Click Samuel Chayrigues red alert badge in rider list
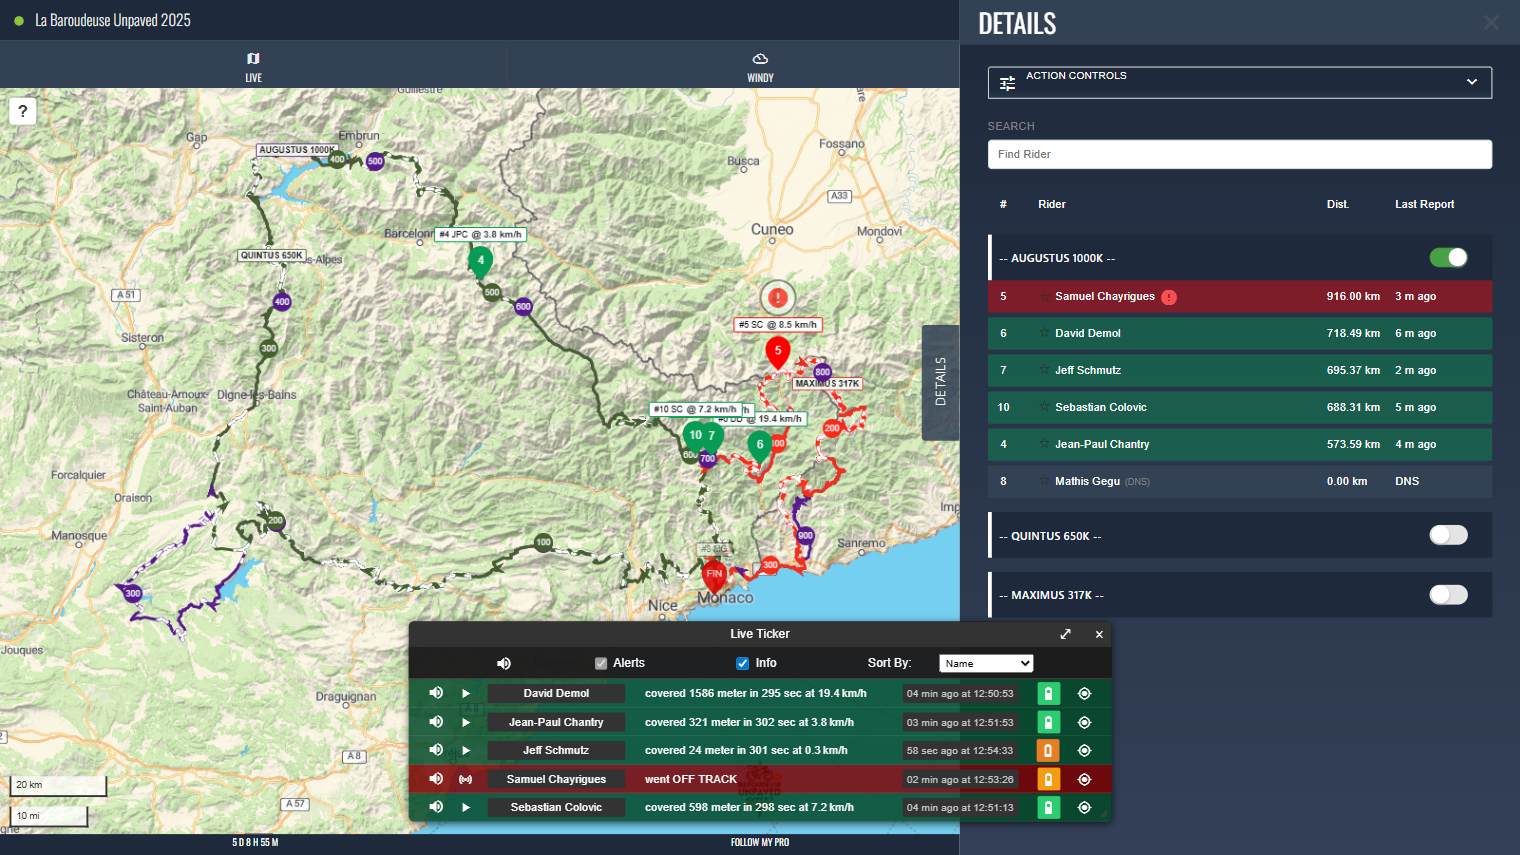Screen dimensions: 1520x855 pyautogui.click(x=1169, y=297)
